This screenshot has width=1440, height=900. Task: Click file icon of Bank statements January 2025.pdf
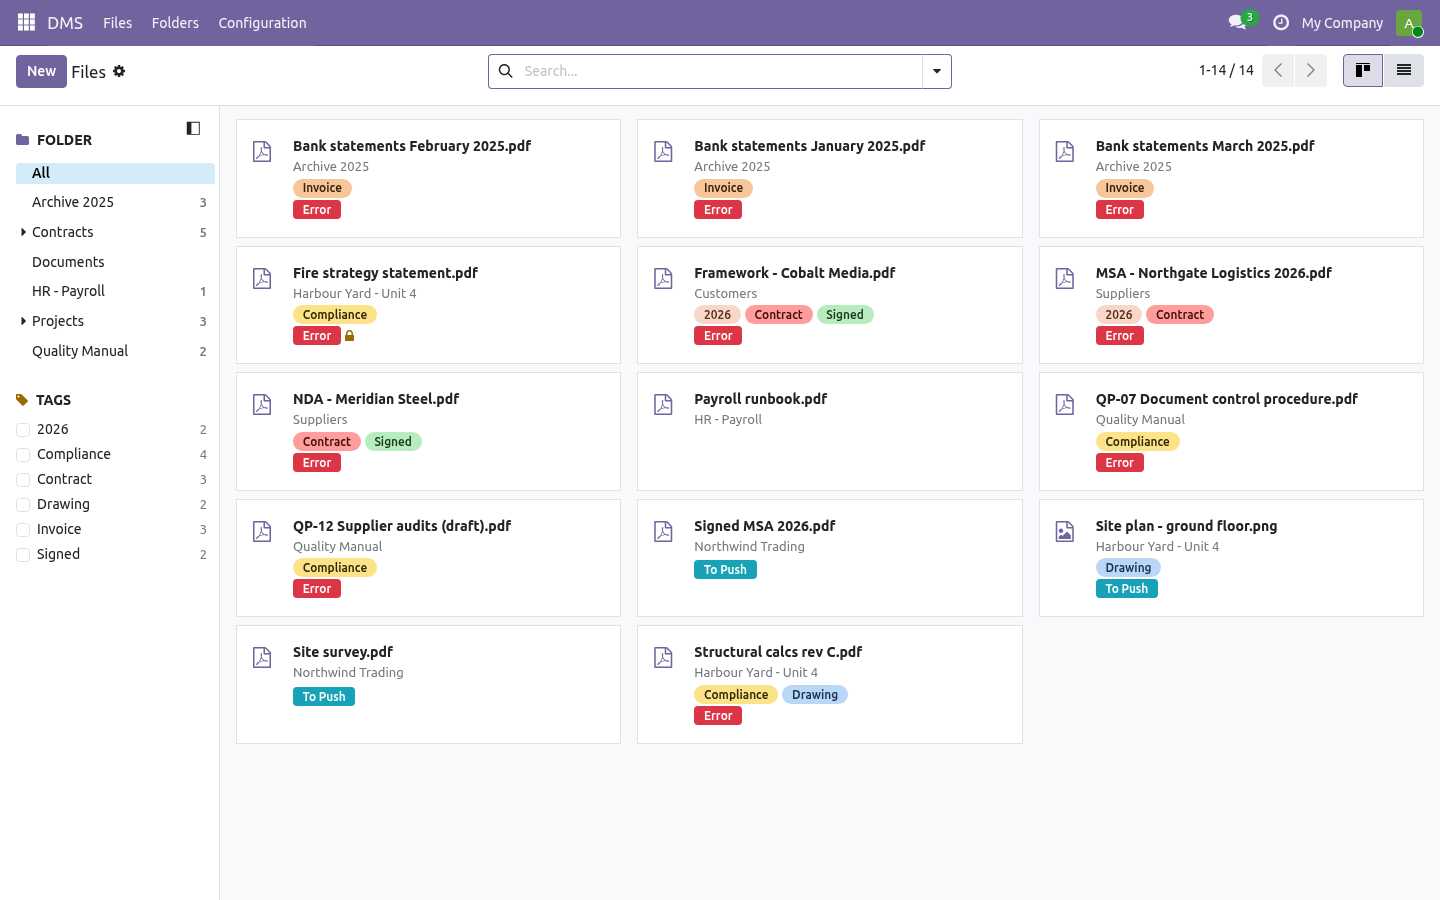663,151
